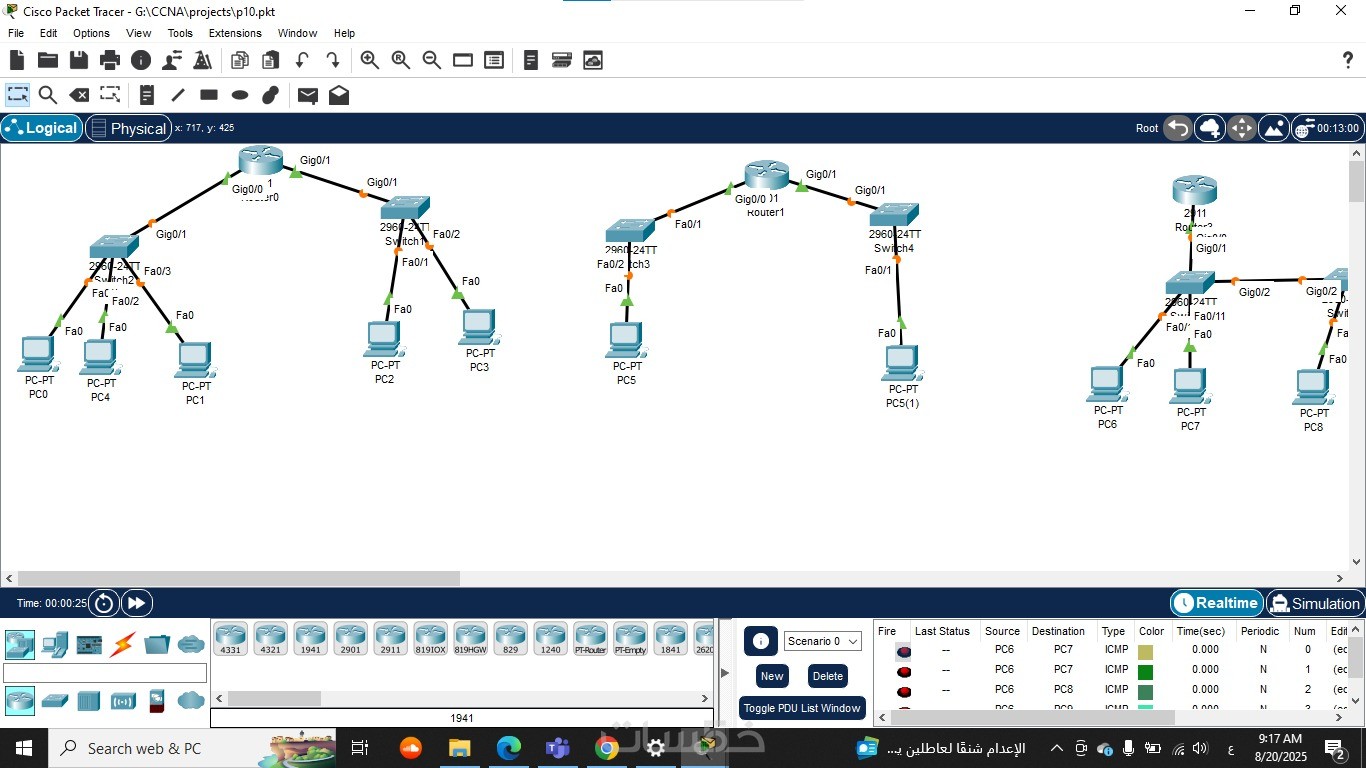Draw a line on the workspace
1366x768 pixels.
[178, 95]
